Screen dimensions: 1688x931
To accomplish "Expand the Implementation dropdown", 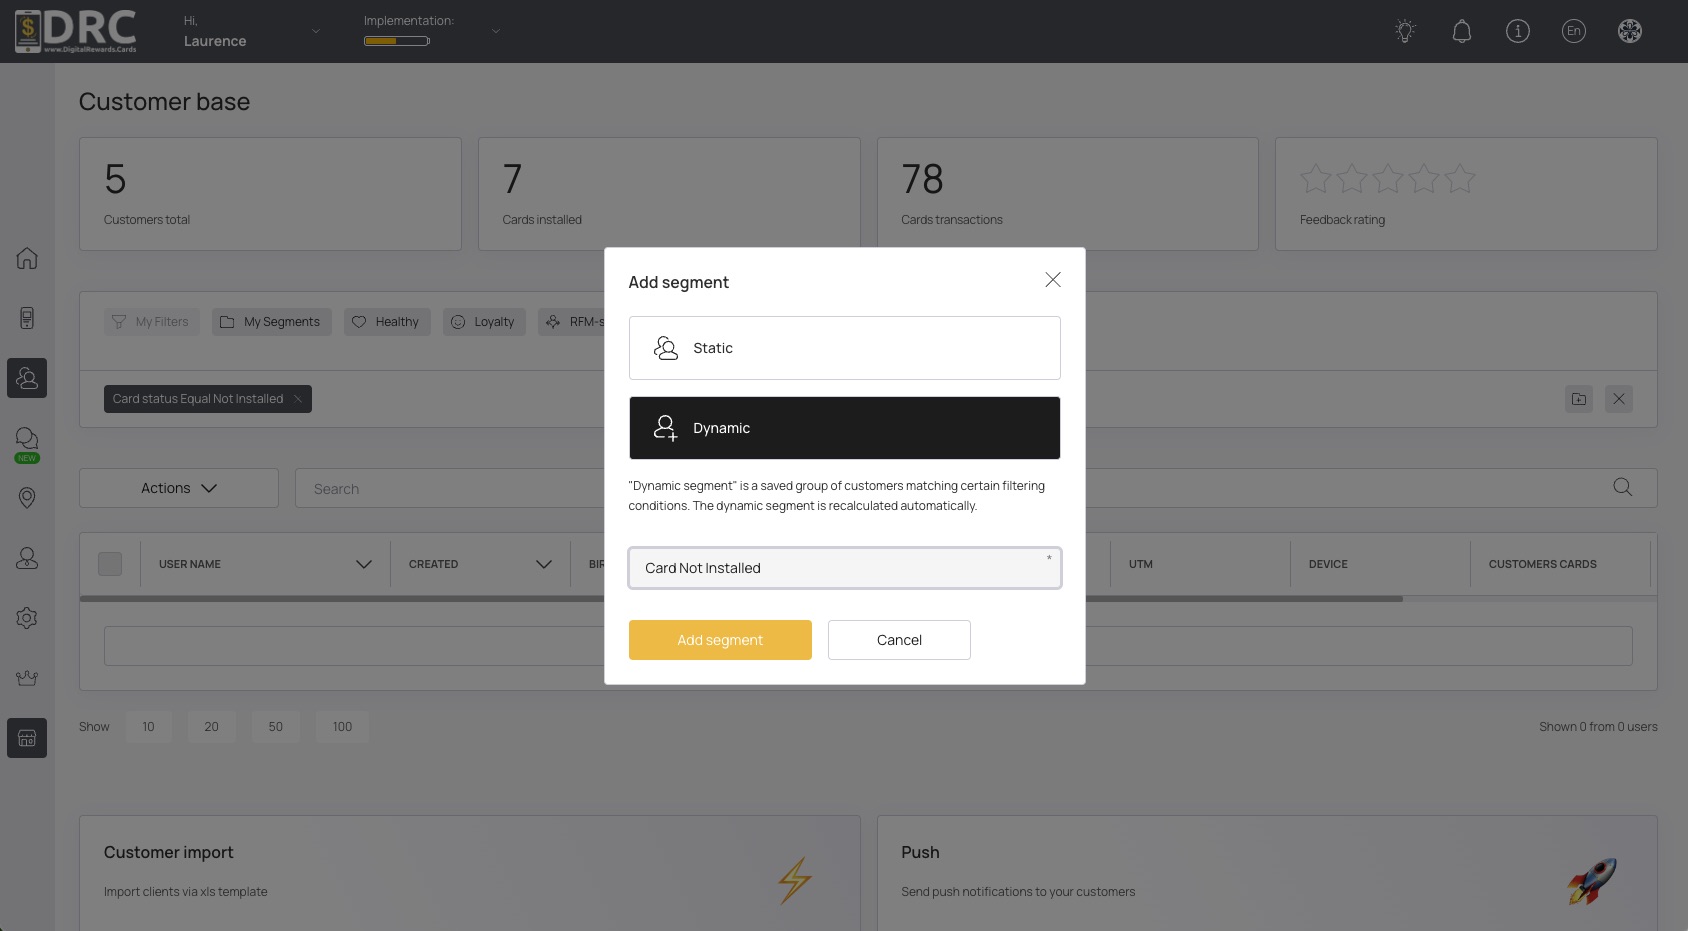I will point(495,31).
